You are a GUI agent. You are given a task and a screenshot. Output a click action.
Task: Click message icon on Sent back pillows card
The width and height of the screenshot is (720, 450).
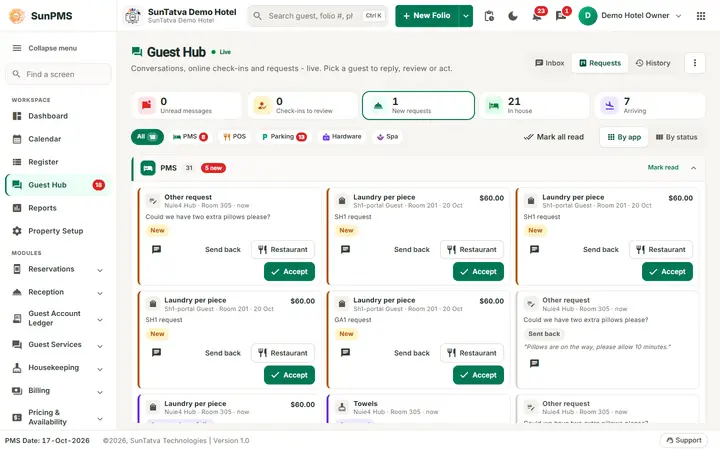pos(534,363)
